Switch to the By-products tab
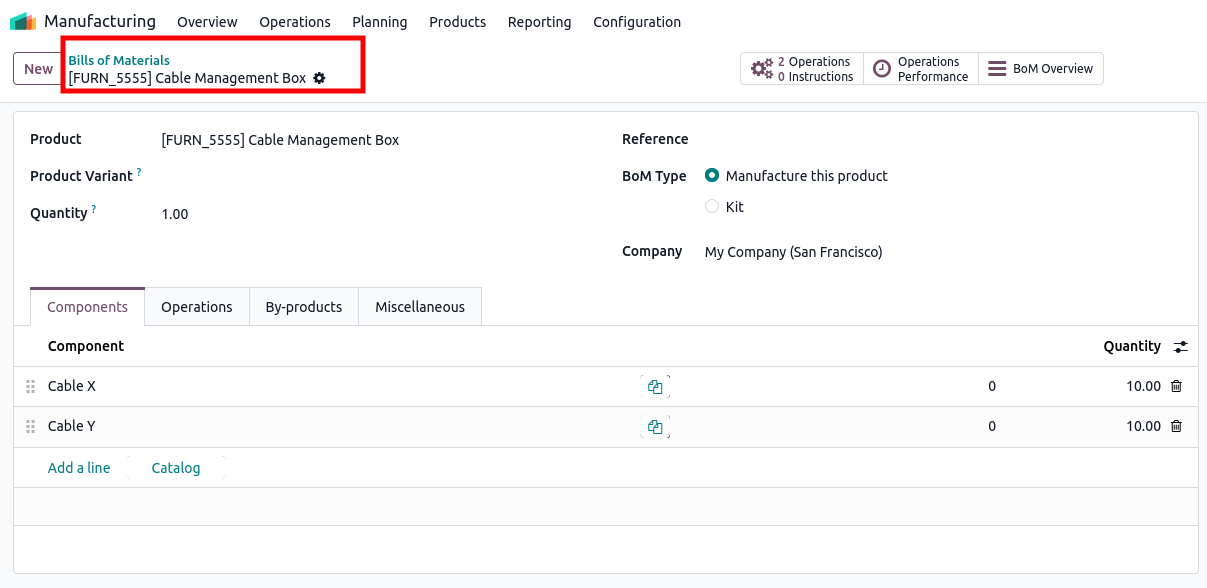 303,307
